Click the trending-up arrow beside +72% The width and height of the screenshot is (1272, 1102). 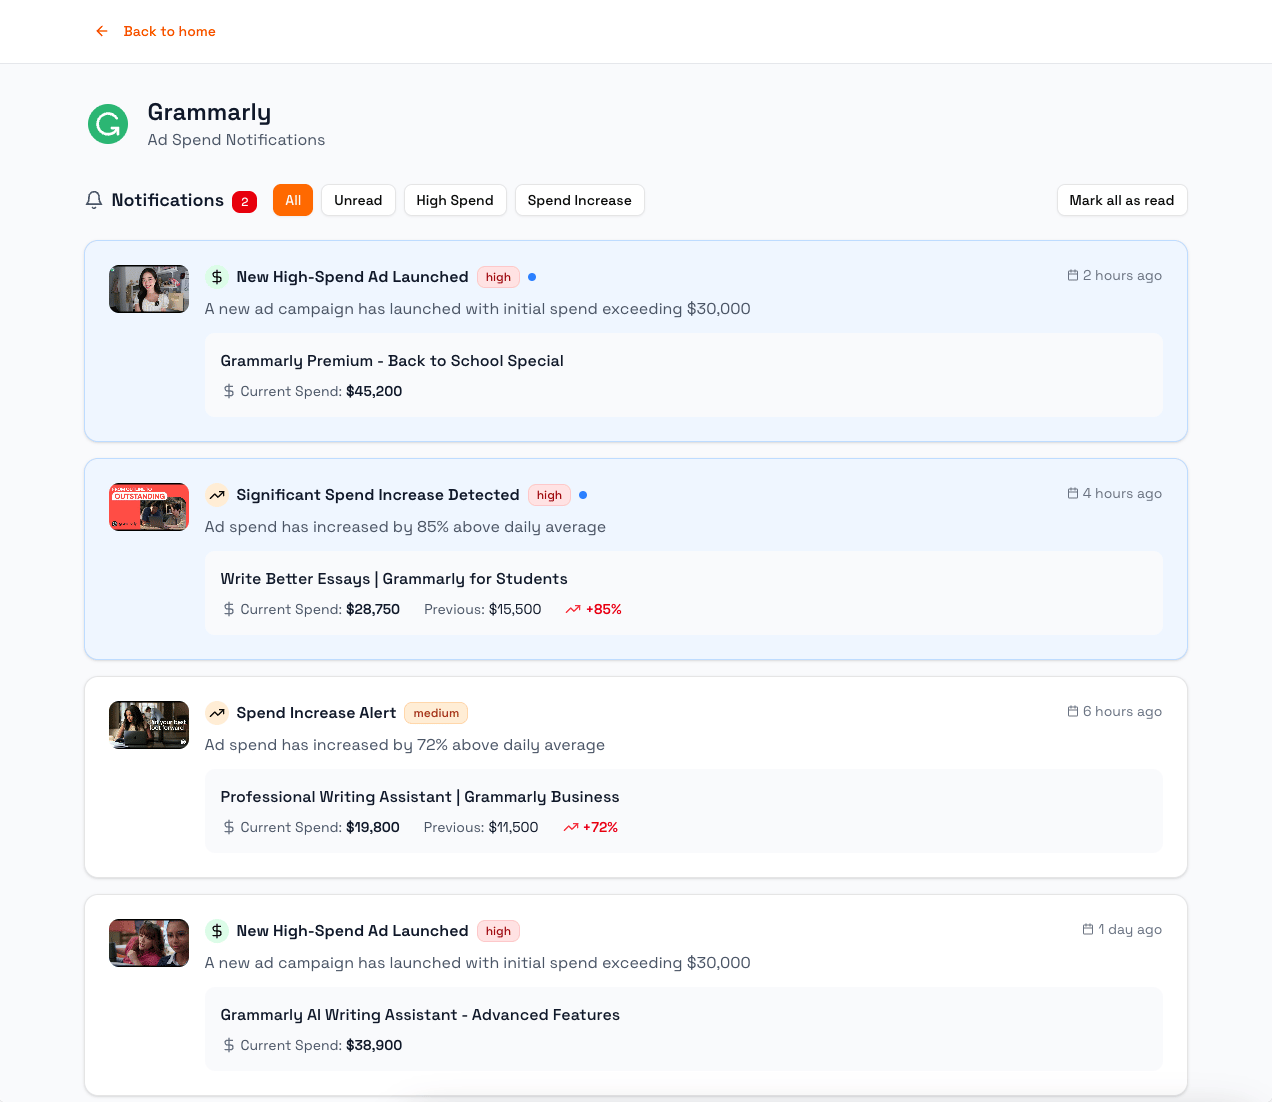pos(571,827)
